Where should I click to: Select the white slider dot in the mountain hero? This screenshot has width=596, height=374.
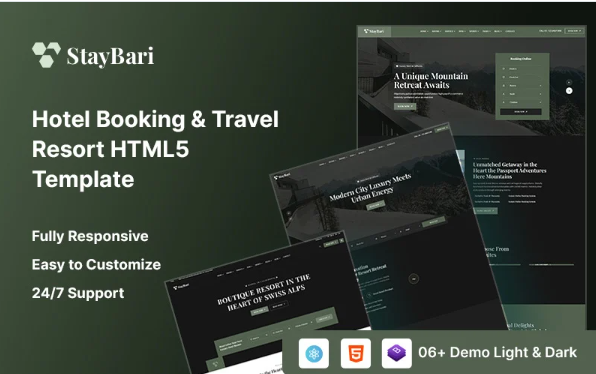pyautogui.click(x=569, y=90)
